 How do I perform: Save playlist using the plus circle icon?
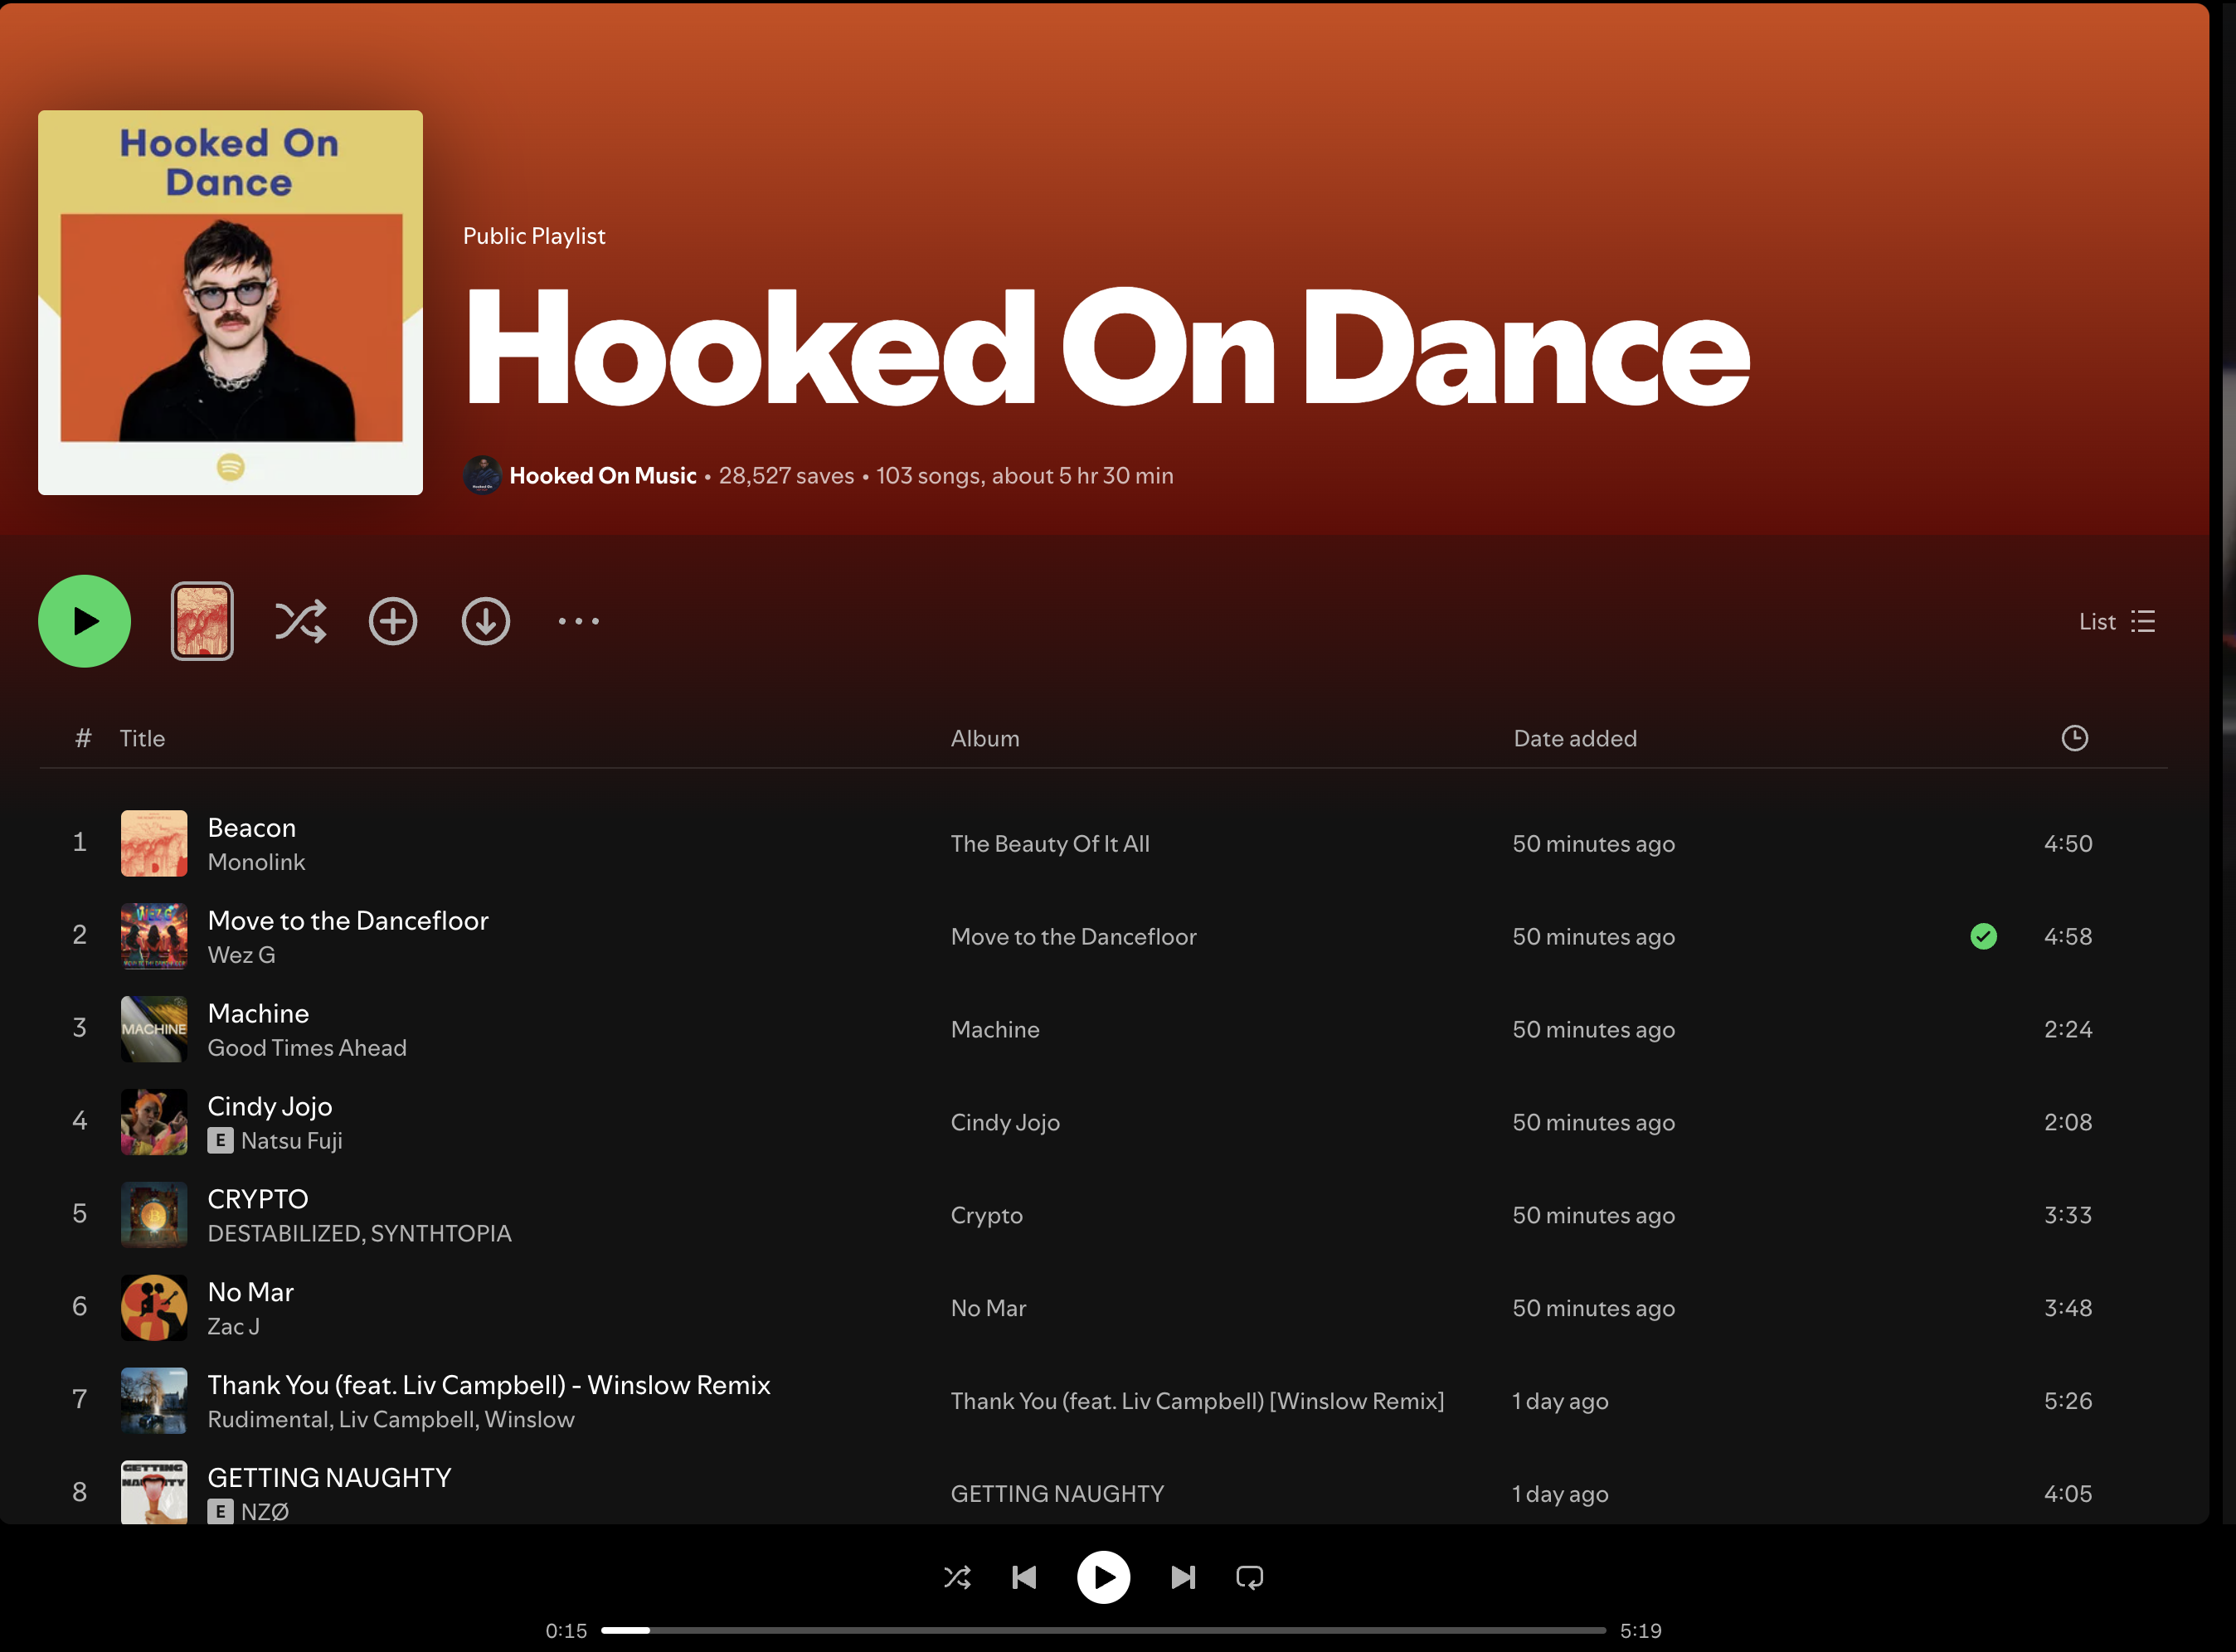(393, 621)
